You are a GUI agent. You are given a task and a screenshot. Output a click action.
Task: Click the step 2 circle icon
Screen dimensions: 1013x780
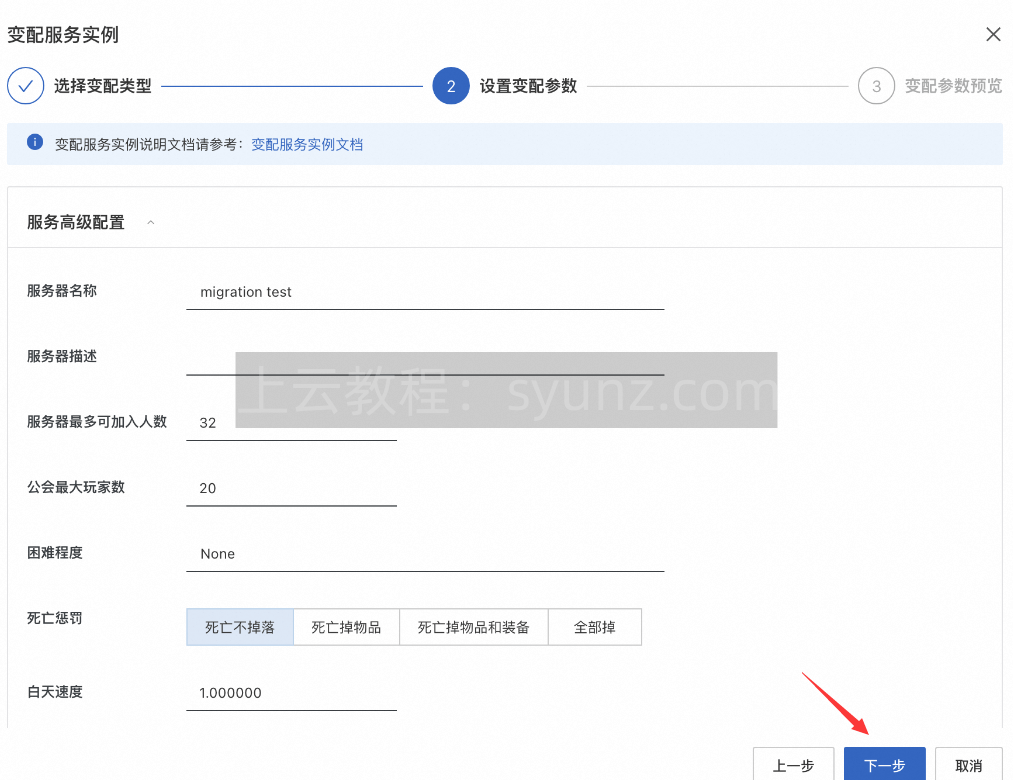(x=451, y=85)
